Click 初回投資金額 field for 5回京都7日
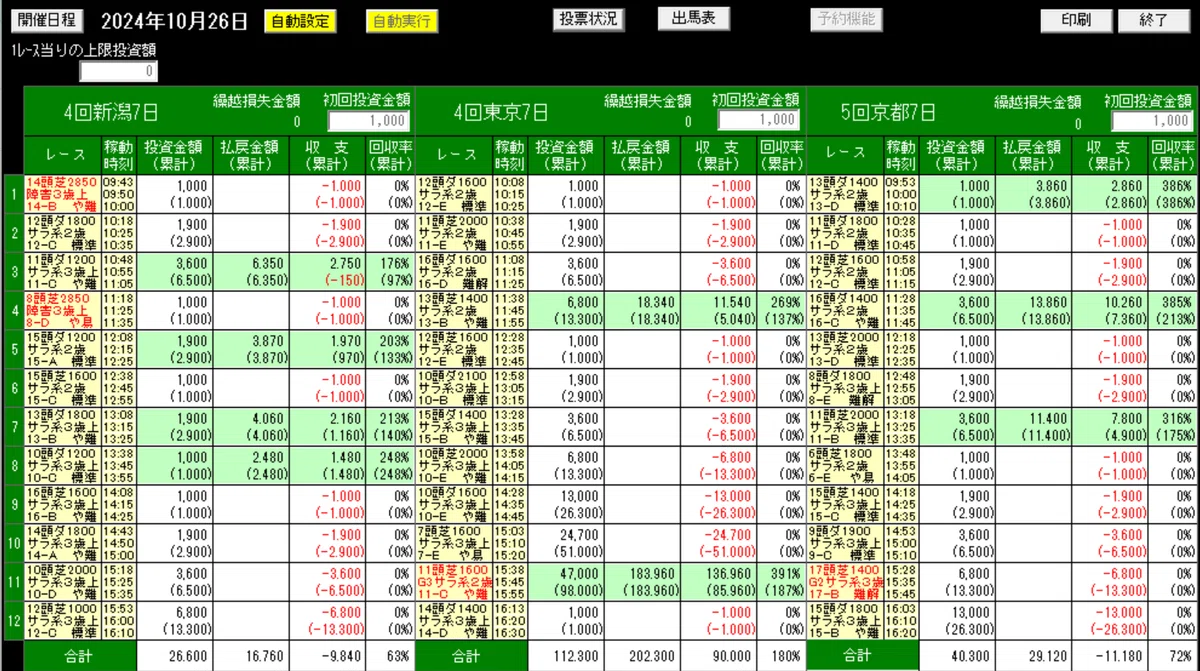This screenshot has height=671, width=1200. 1153,120
